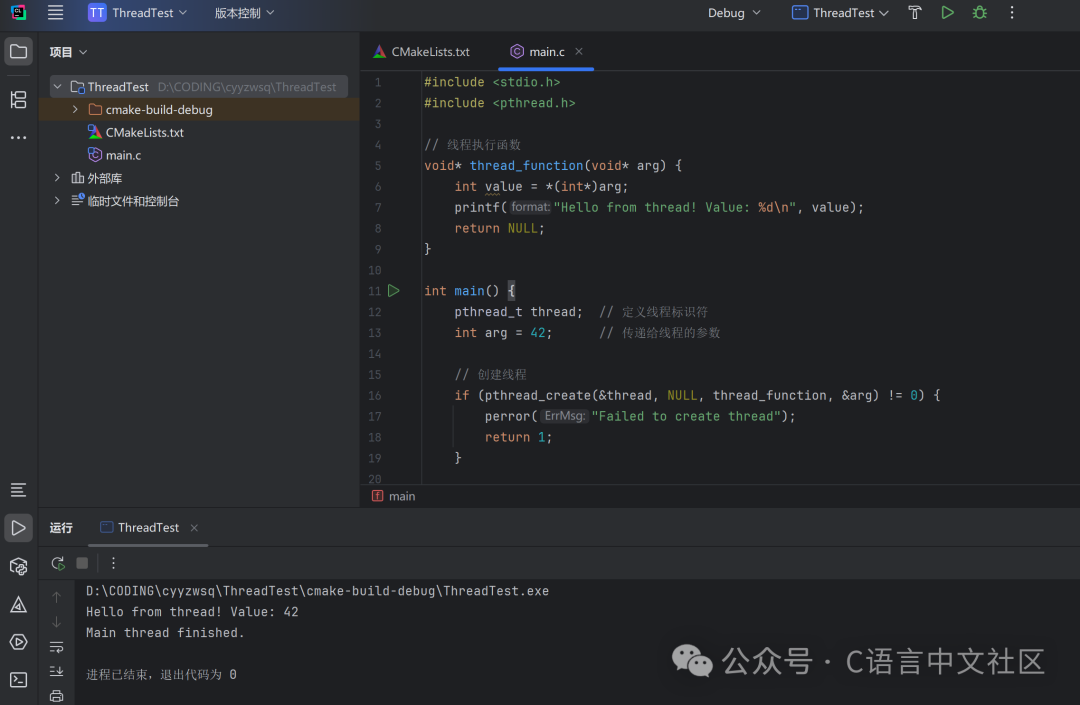Jump down the stack trace arrow
The height and width of the screenshot is (705, 1080).
(x=56, y=622)
